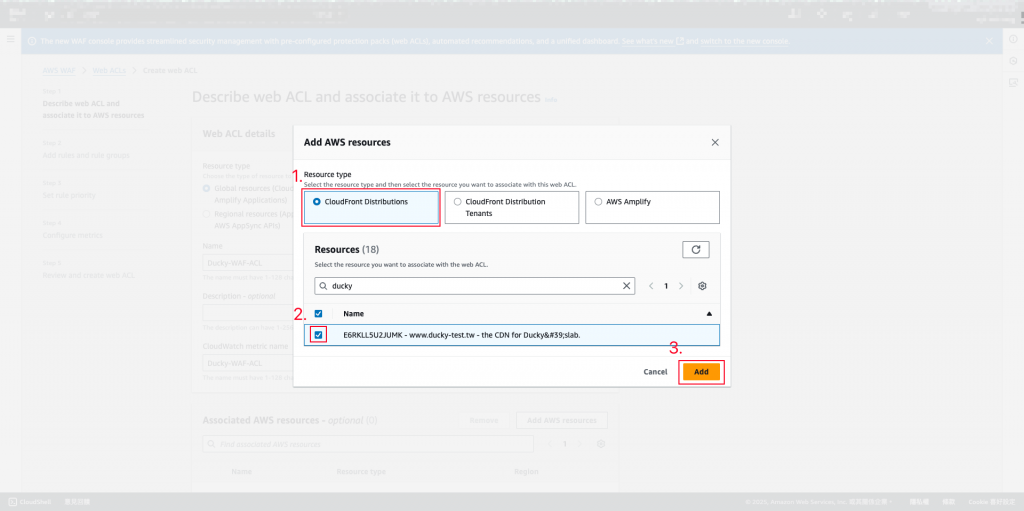Close the Add AWS resources dialog
The width and height of the screenshot is (1024, 511).
tap(715, 142)
